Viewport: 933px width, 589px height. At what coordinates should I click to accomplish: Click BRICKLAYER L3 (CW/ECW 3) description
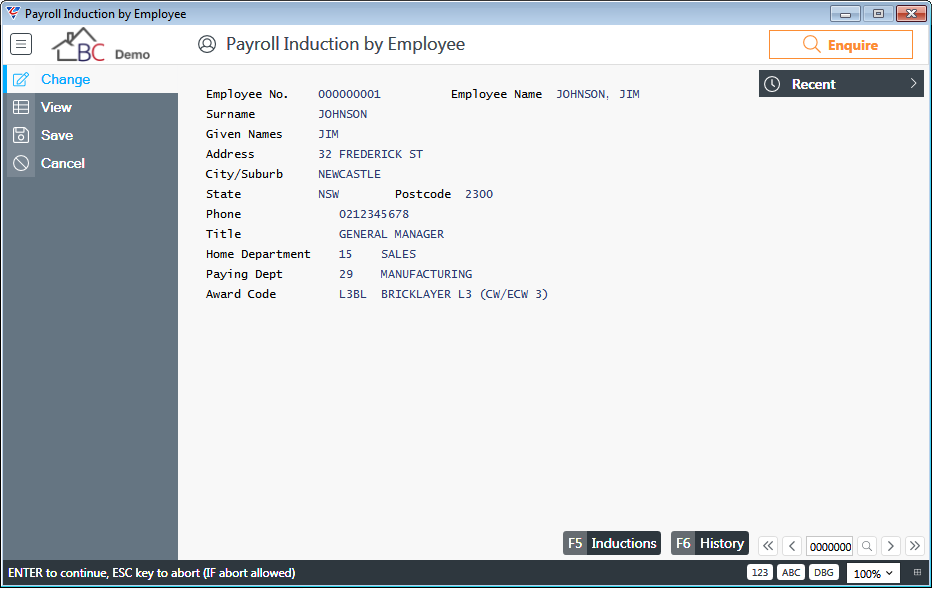point(465,294)
